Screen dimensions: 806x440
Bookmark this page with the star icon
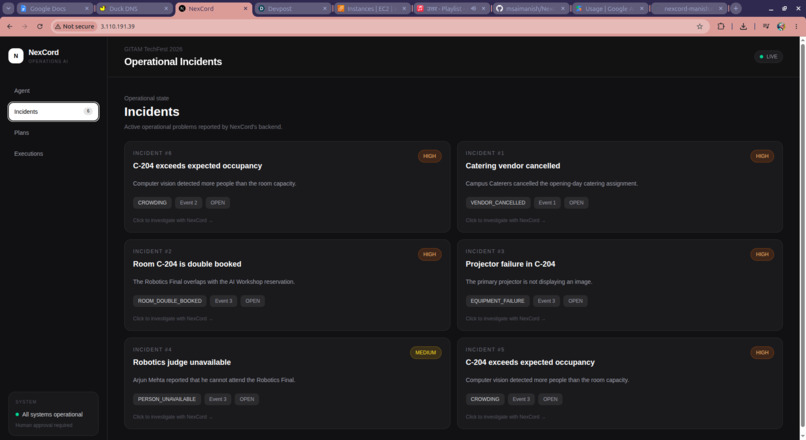coord(700,26)
